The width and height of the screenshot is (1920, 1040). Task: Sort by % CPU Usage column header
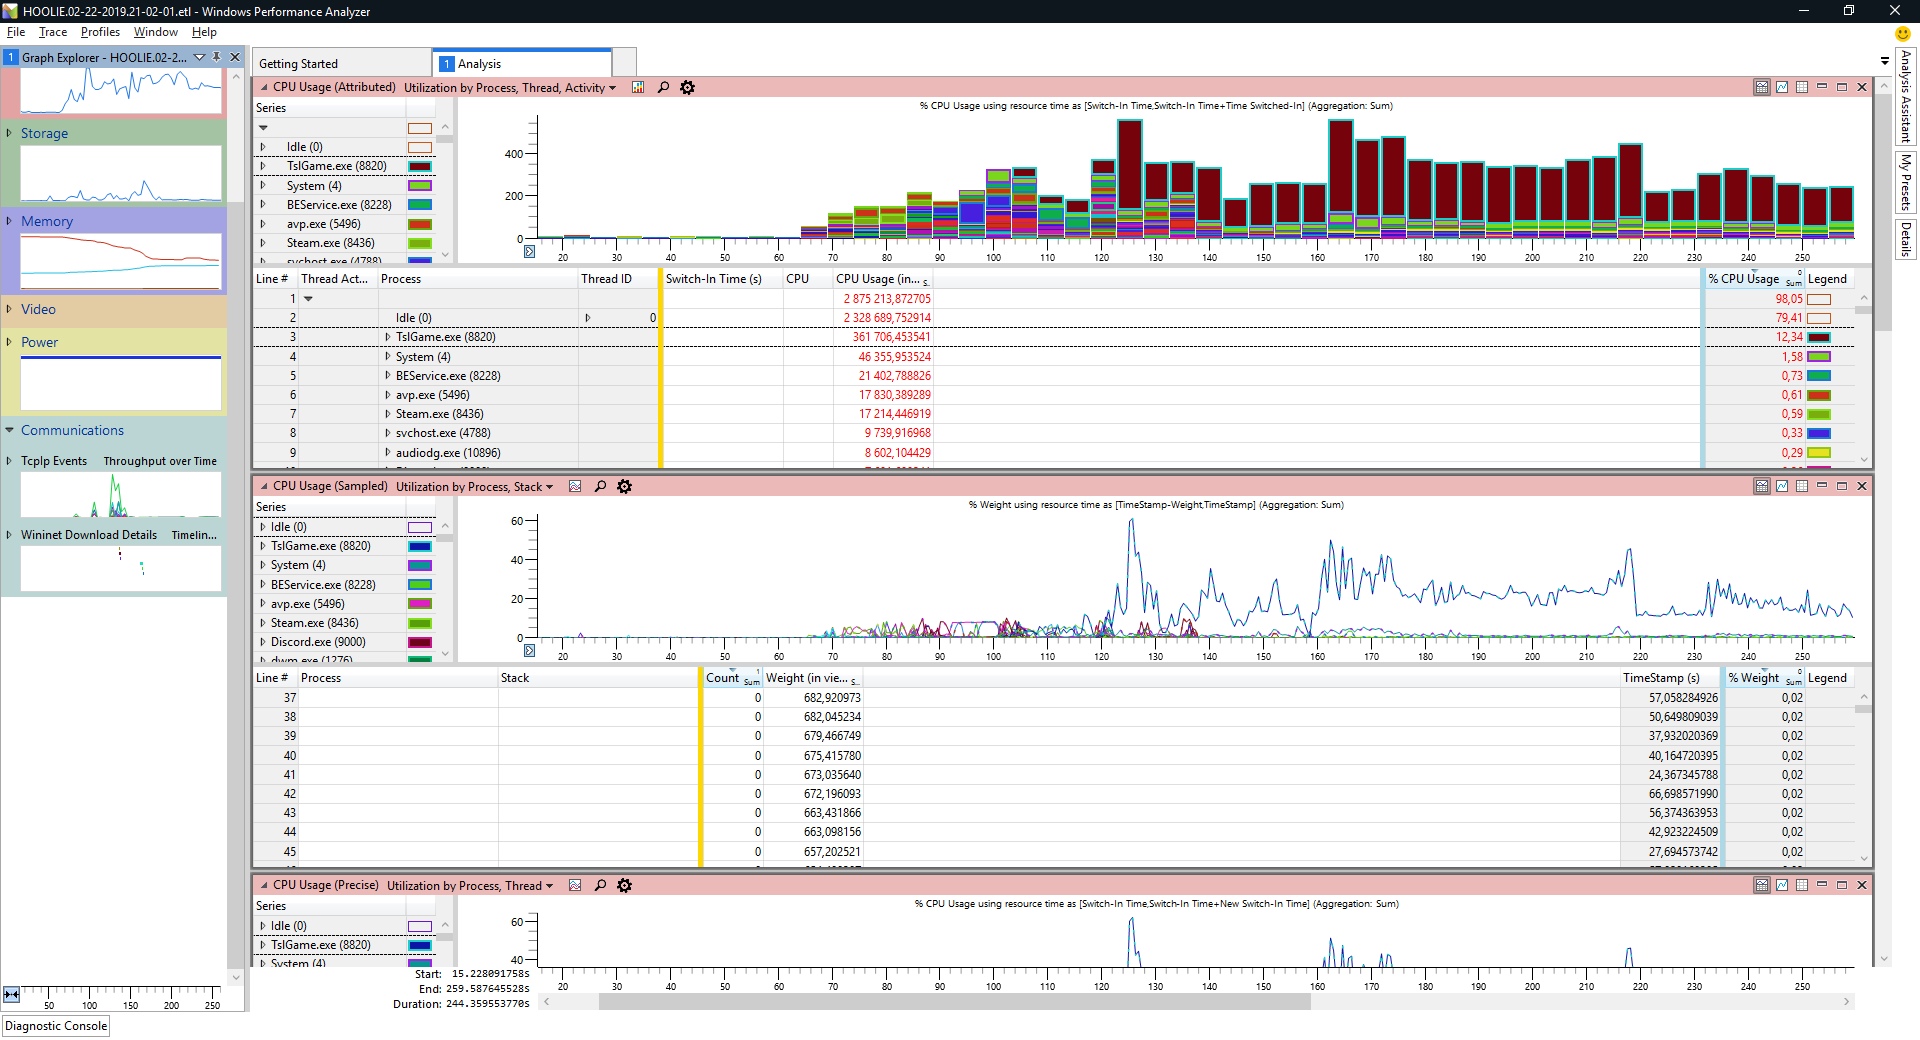pyautogui.click(x=1754, y=279)
